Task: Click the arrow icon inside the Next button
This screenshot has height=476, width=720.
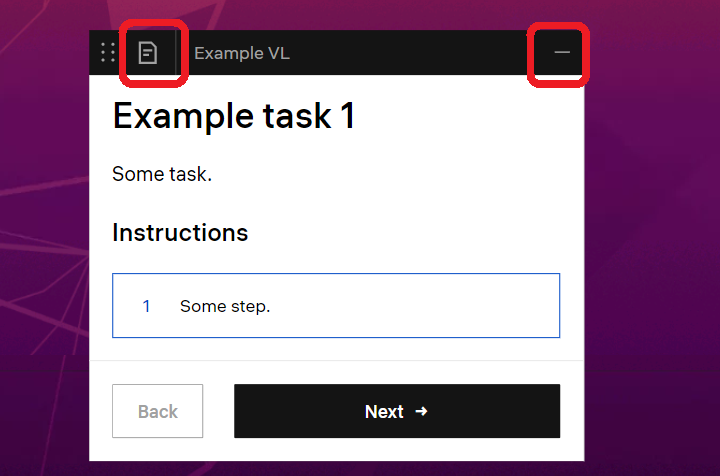Action: point(421,411)
